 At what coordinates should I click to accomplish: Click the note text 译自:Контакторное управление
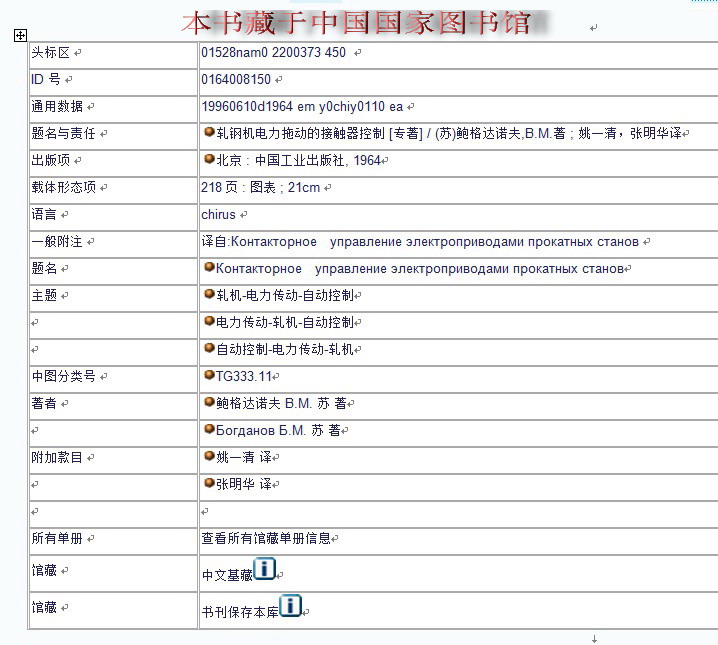pyautogui.click(x=420, y=242)
